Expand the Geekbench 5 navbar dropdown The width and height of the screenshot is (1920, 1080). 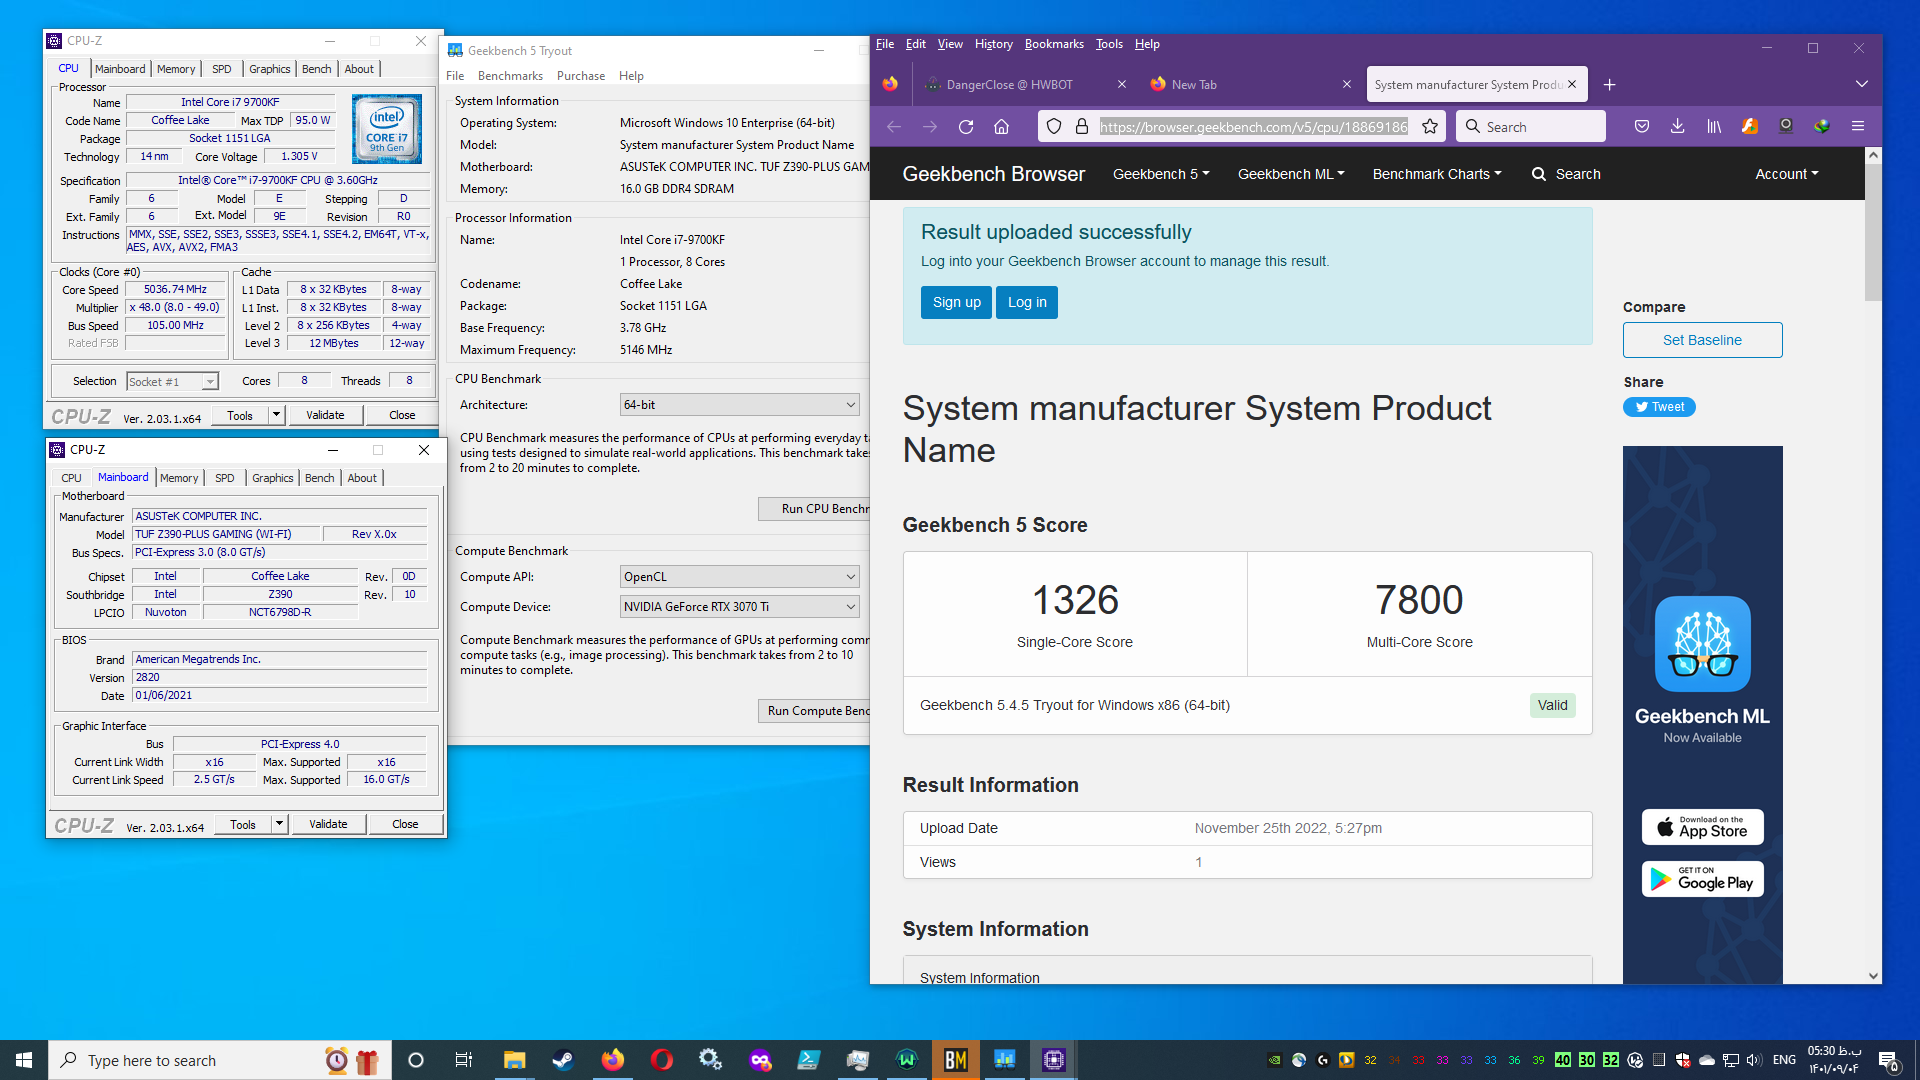tap(1161, 174)
